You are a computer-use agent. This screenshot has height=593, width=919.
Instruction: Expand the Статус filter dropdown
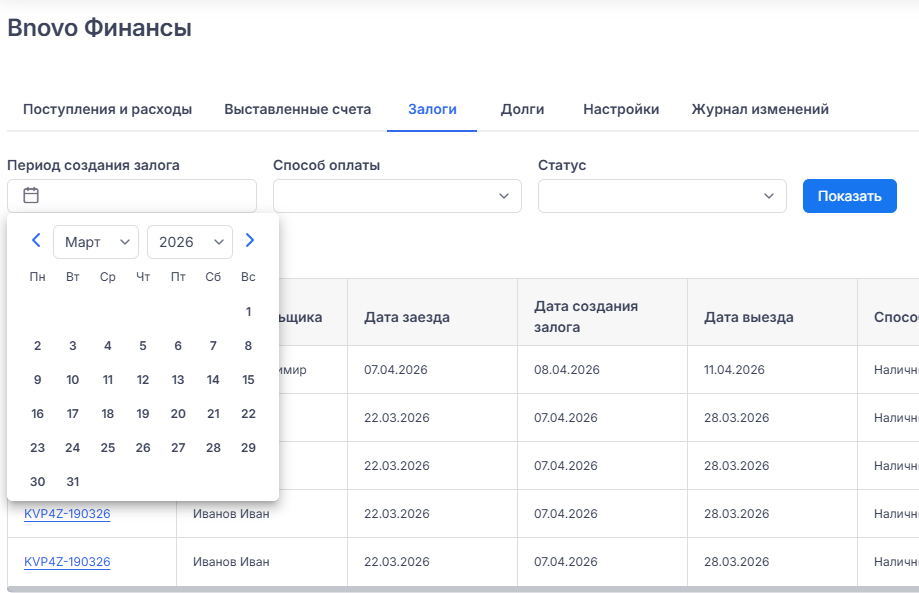662,196
